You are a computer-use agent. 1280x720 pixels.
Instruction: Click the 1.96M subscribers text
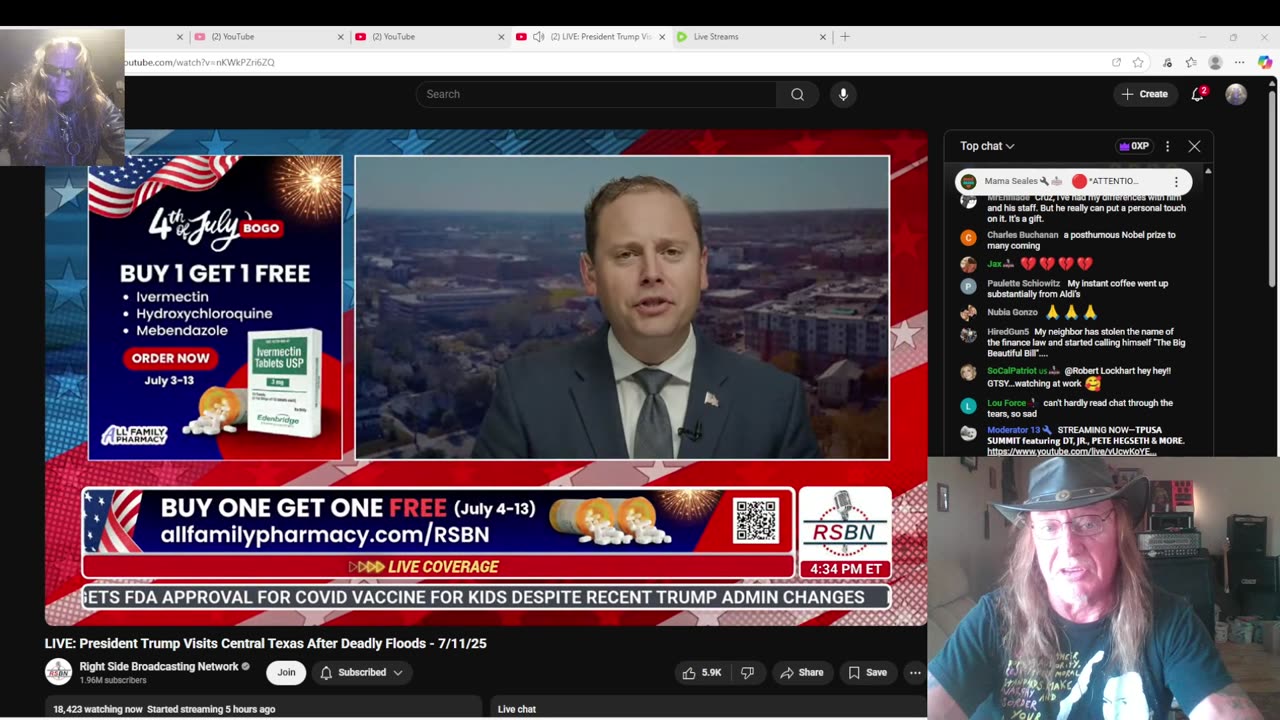coord(113,681)
